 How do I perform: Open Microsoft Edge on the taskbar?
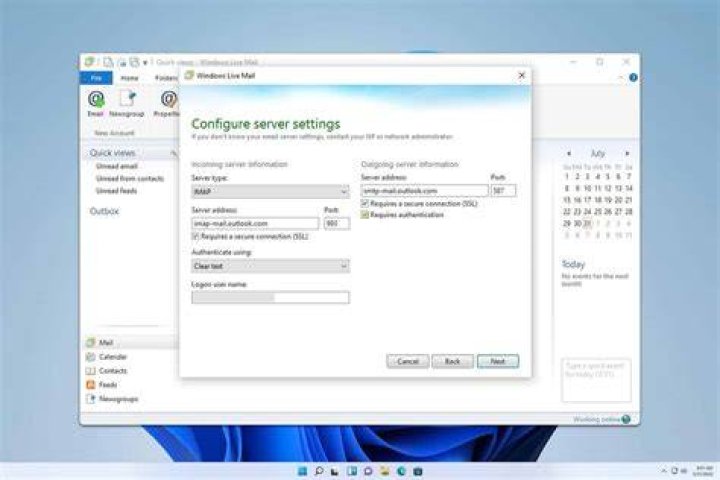coord(401,471)
